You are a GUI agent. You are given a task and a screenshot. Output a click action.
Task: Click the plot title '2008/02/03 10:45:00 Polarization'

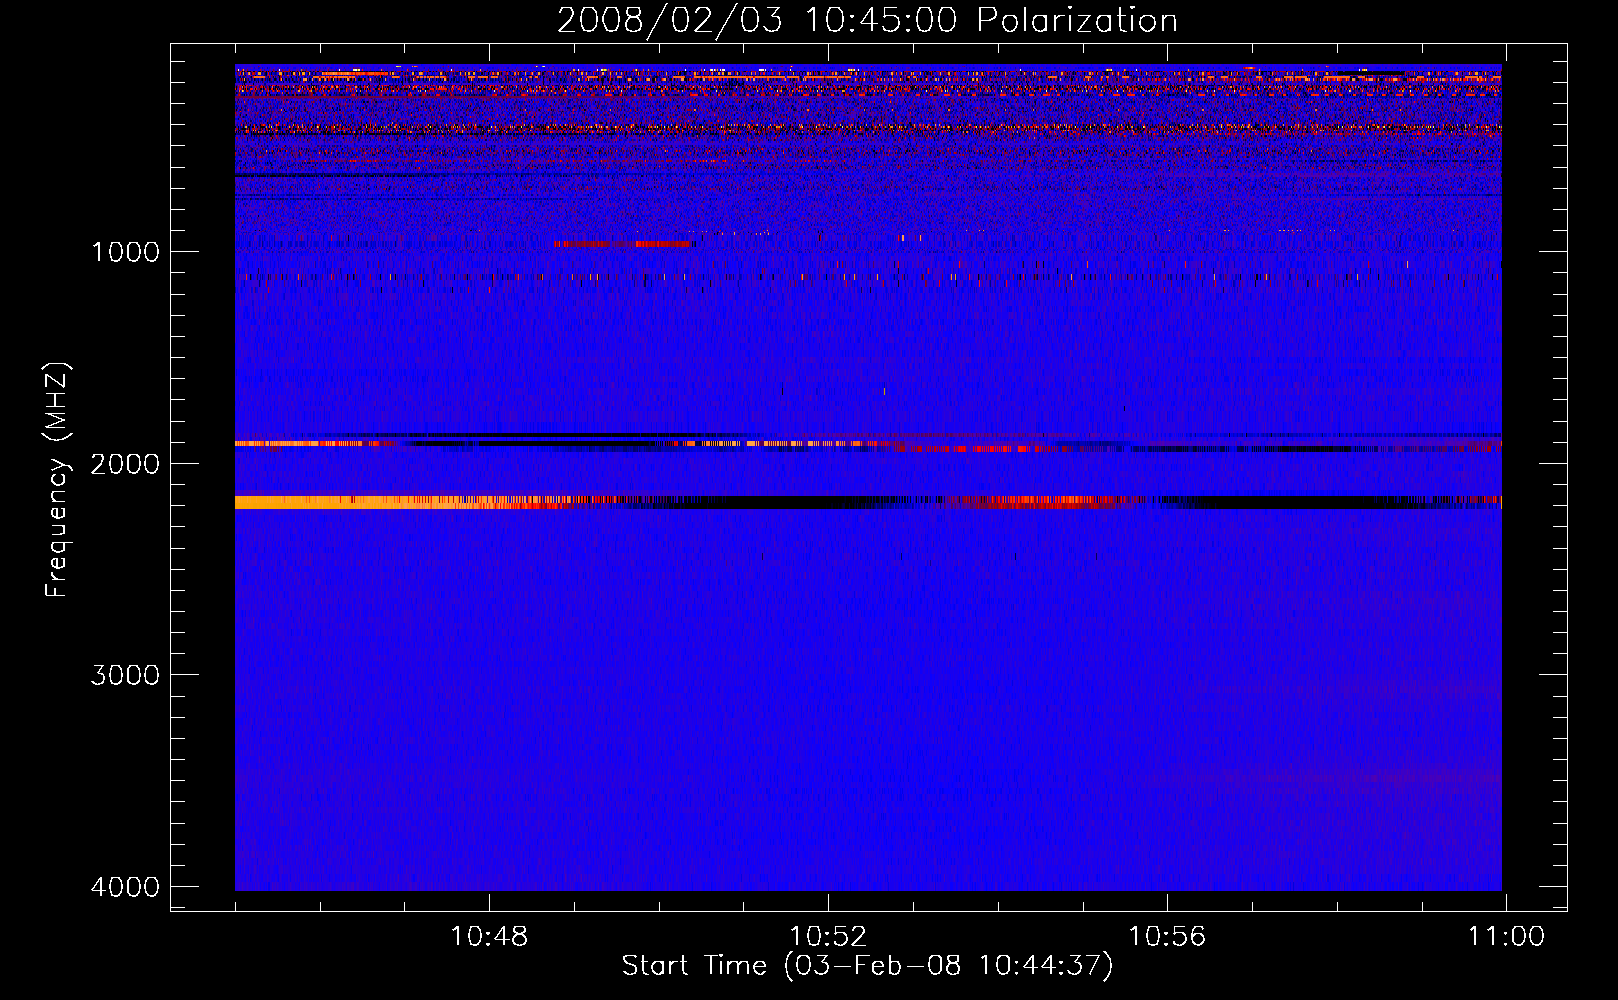pos(867,21)
